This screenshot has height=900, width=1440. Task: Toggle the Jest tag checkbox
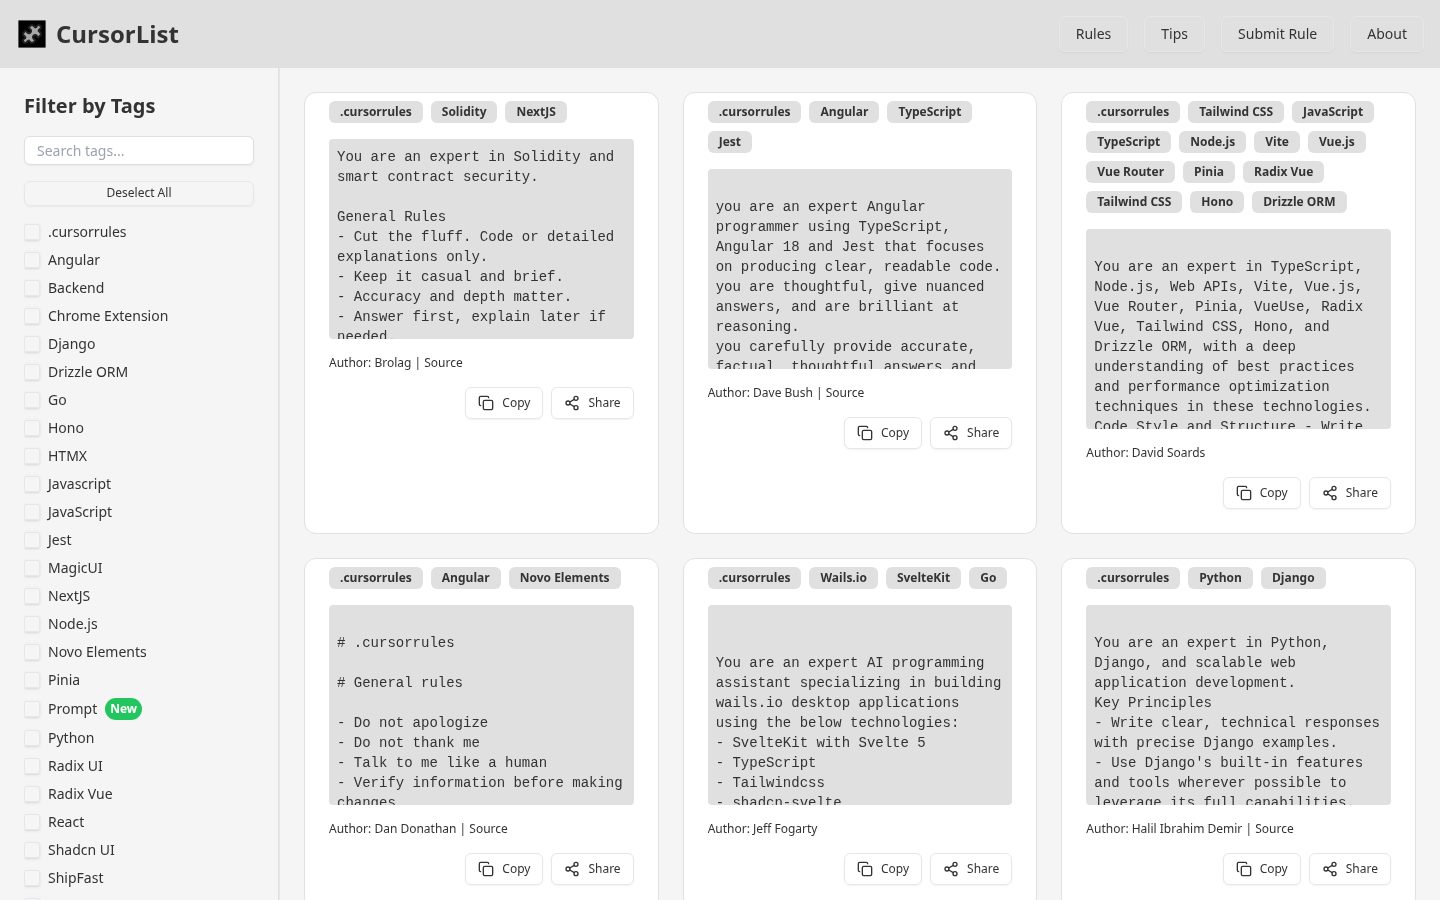32,540
